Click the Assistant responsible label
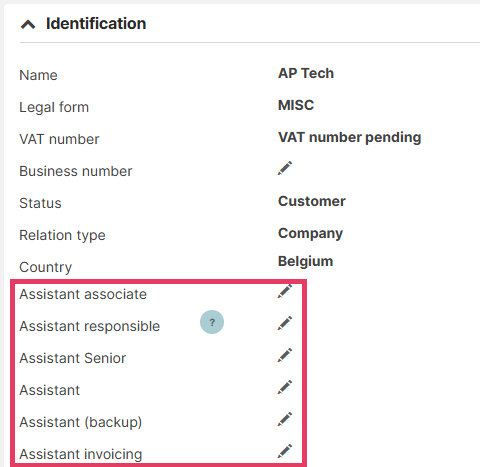The image size is (480, 467). tap(90, 326)
